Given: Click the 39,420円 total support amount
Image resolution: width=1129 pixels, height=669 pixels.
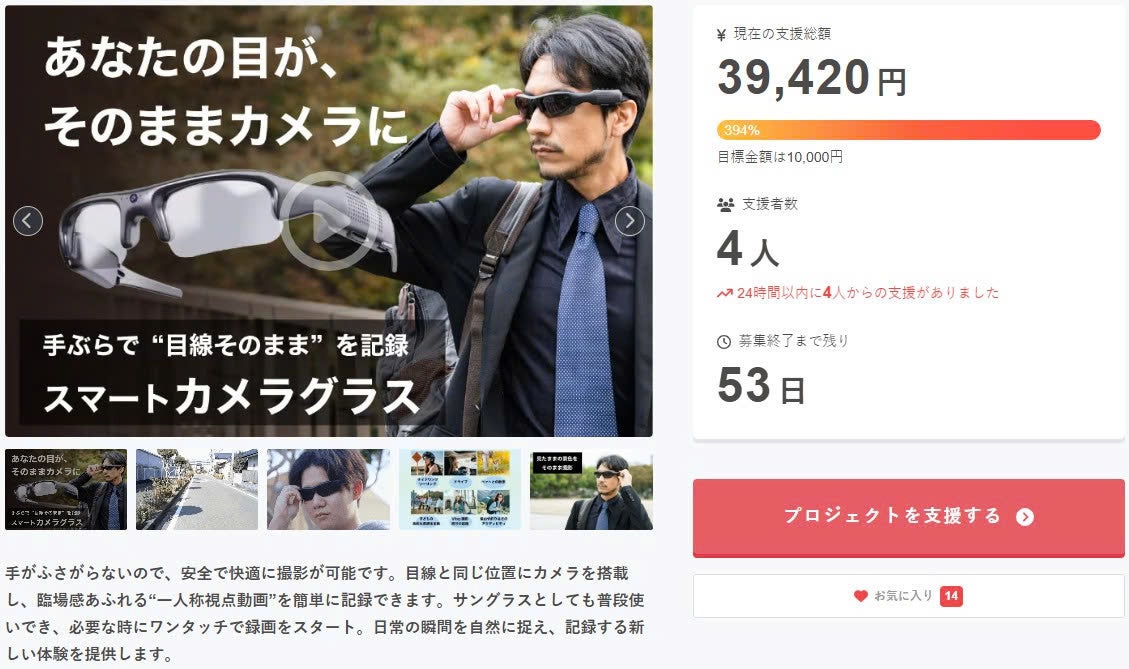Looking at the screenshot, I should pos(812,78).
